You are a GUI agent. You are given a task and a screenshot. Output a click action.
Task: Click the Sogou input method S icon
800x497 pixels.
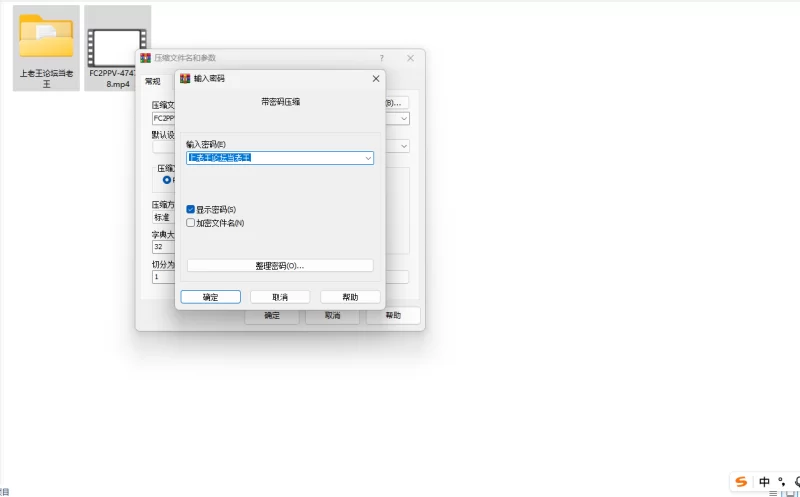[741, 481]
